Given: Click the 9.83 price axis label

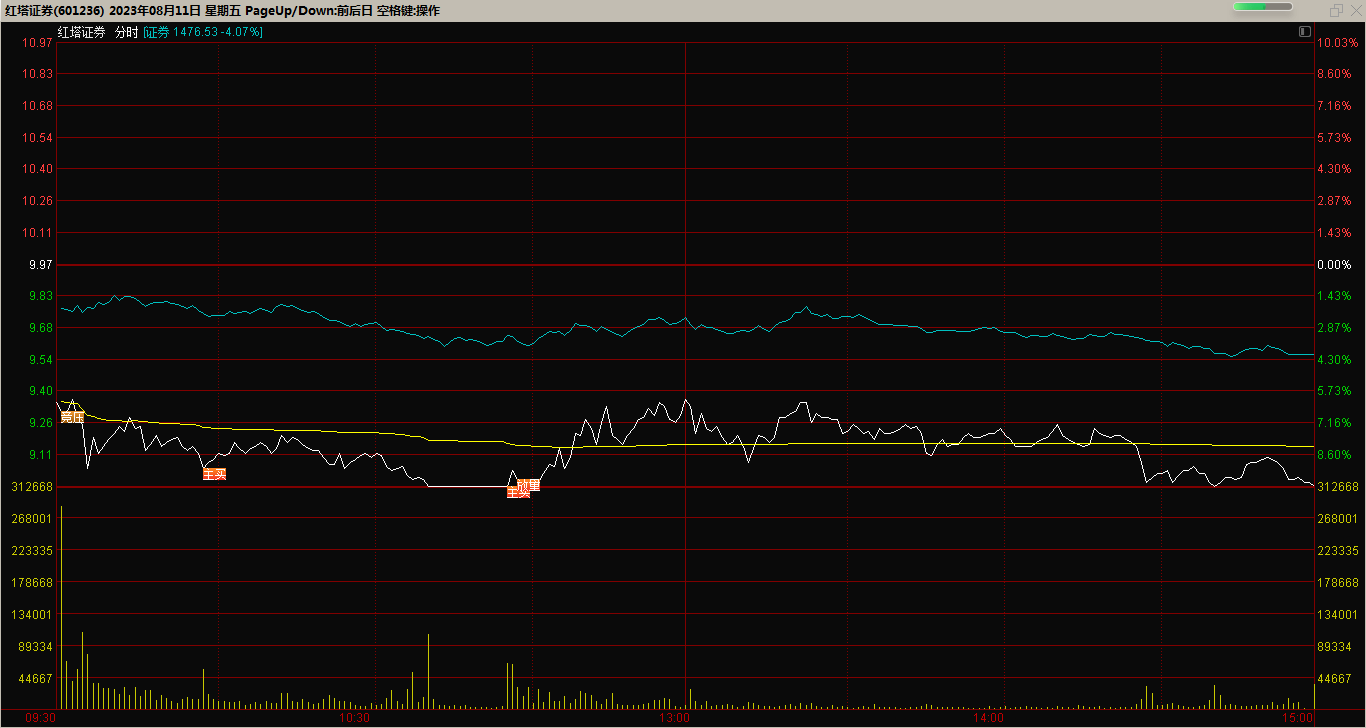Looking at the screenshot, I should pyautogui.click(x=43, y=296).
